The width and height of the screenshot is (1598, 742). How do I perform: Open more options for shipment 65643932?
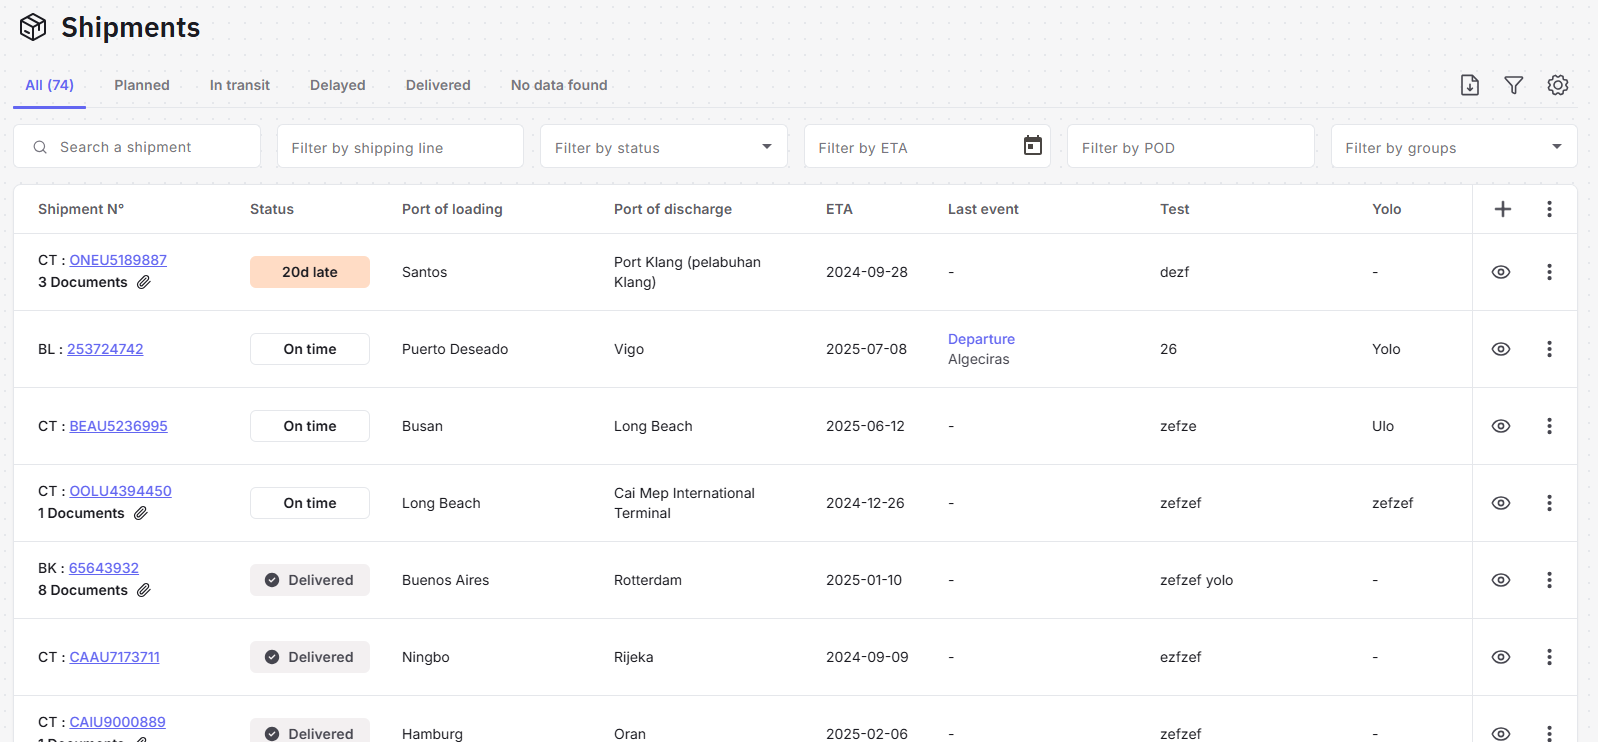(1549, 580)
